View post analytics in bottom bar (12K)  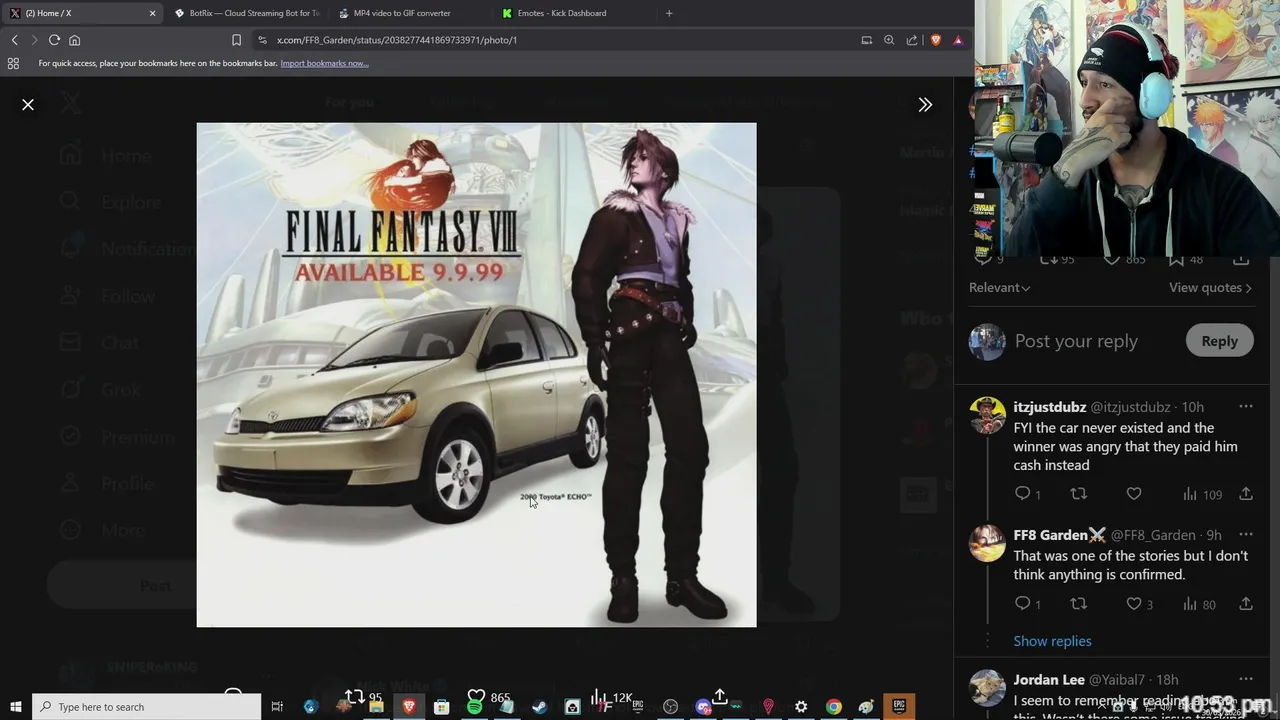pyautogui.click(x=610, y=697)
